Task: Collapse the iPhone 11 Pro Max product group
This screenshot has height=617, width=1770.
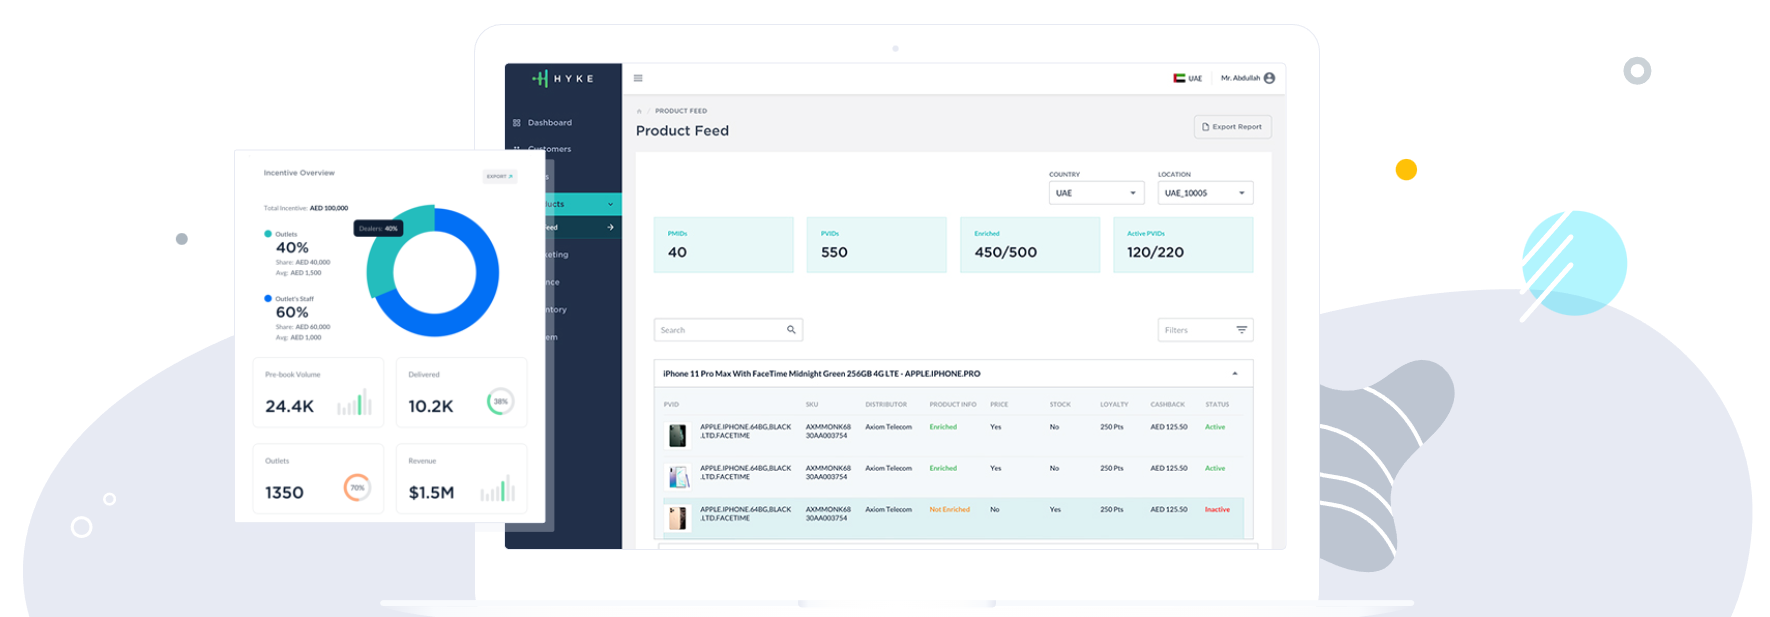Action: 1235,374
